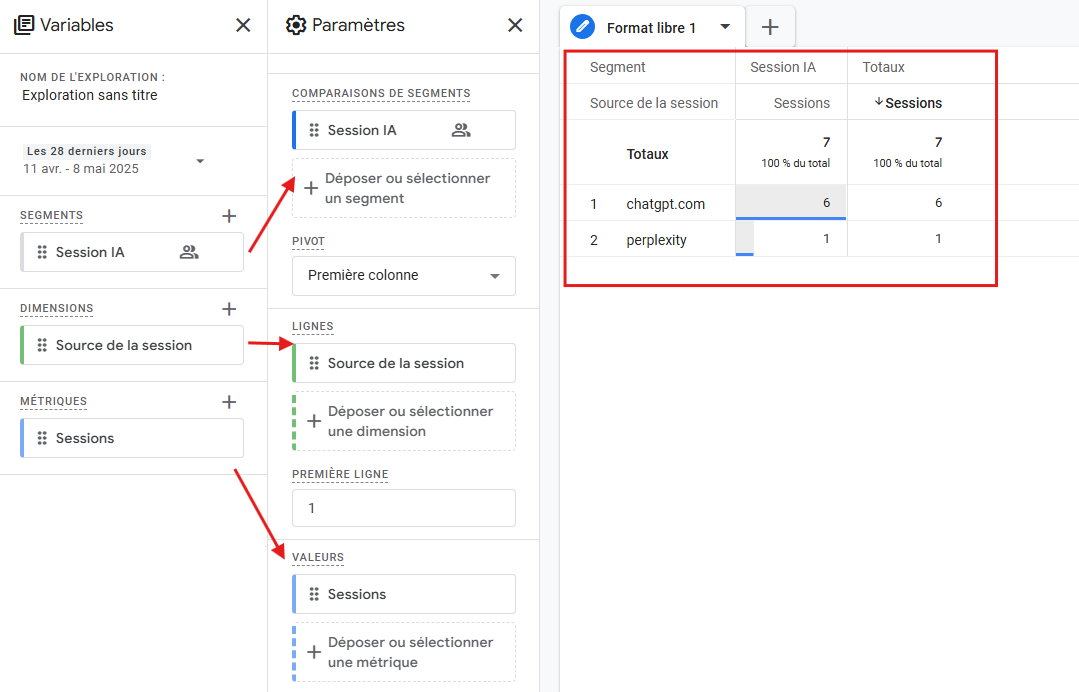The image size is (1079, 692).
Task: Click the chatgpt.com row in the table
Action: 665,204
